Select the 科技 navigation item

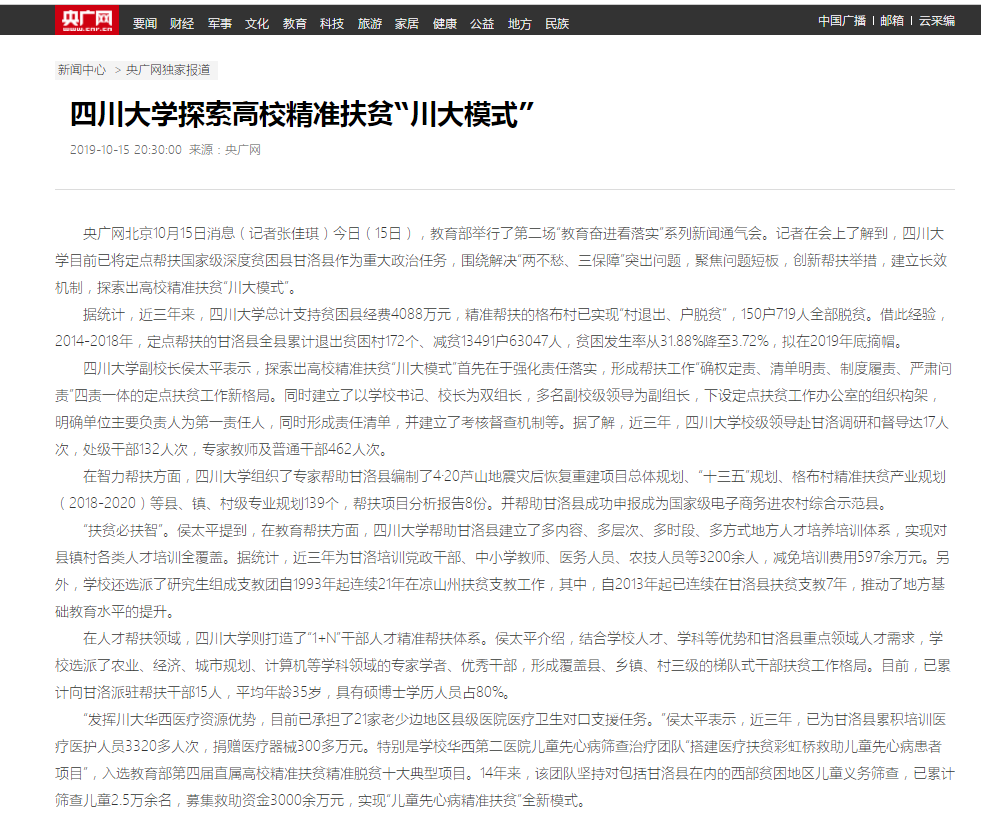point(332,24)
